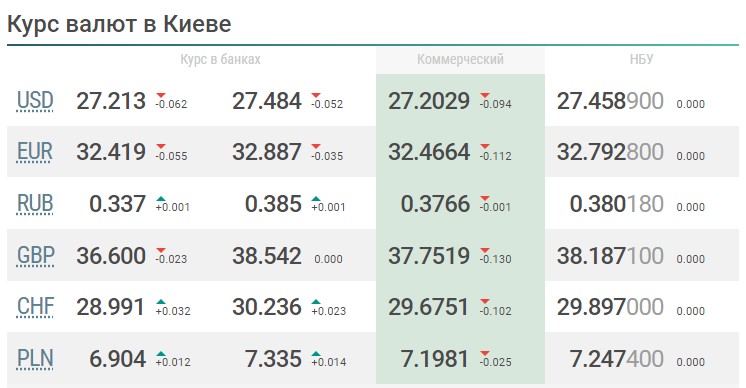Click the green up arrow by RUB 0.337
746x388 pixels.
pos(161,199)
